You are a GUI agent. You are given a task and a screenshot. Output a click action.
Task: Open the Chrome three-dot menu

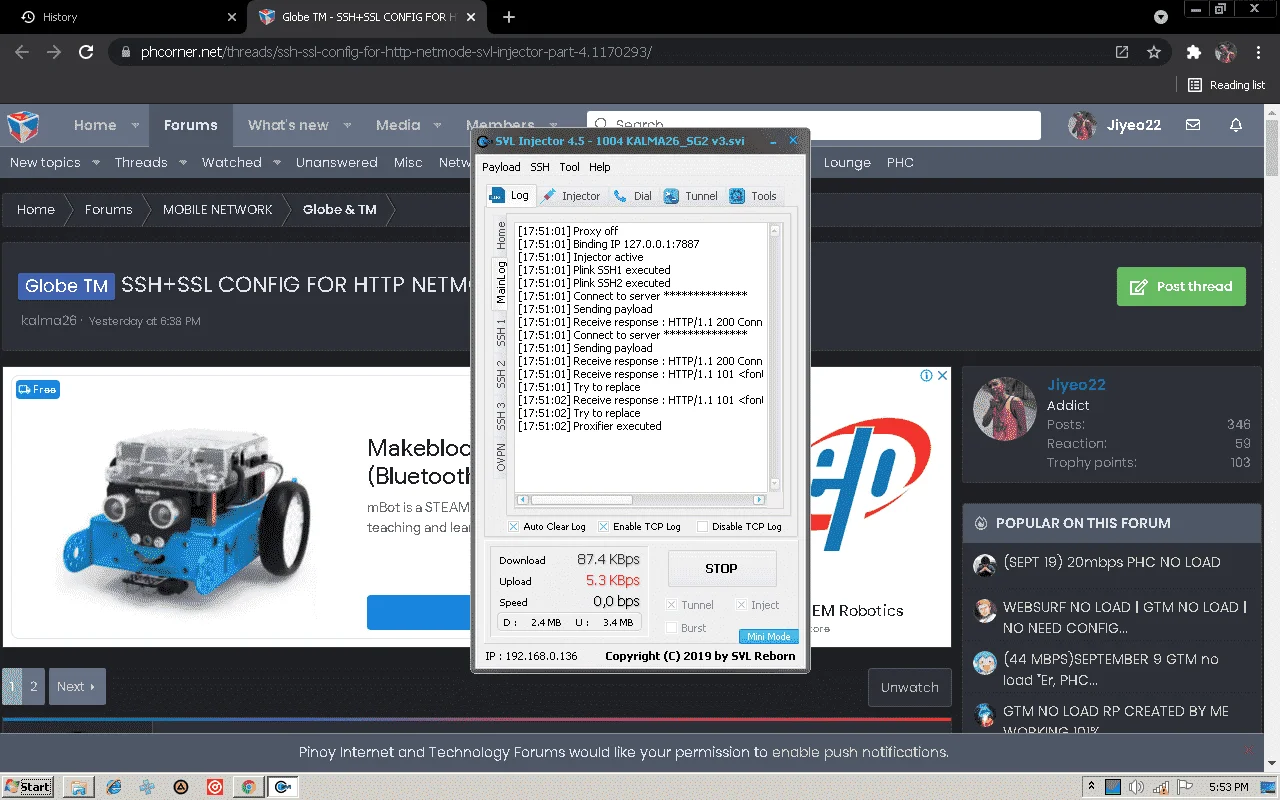tap(1258, 52)
